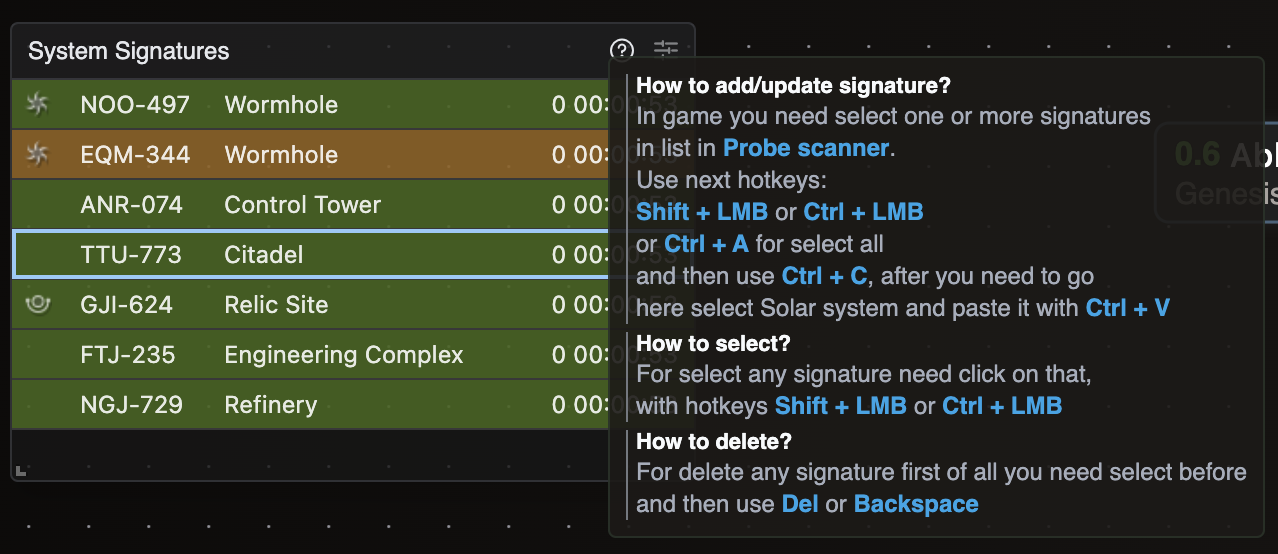The height and width of the screenshot is (554, 1278).
Task: Click the How to delete? heading
Action: [x=713, y=441]
